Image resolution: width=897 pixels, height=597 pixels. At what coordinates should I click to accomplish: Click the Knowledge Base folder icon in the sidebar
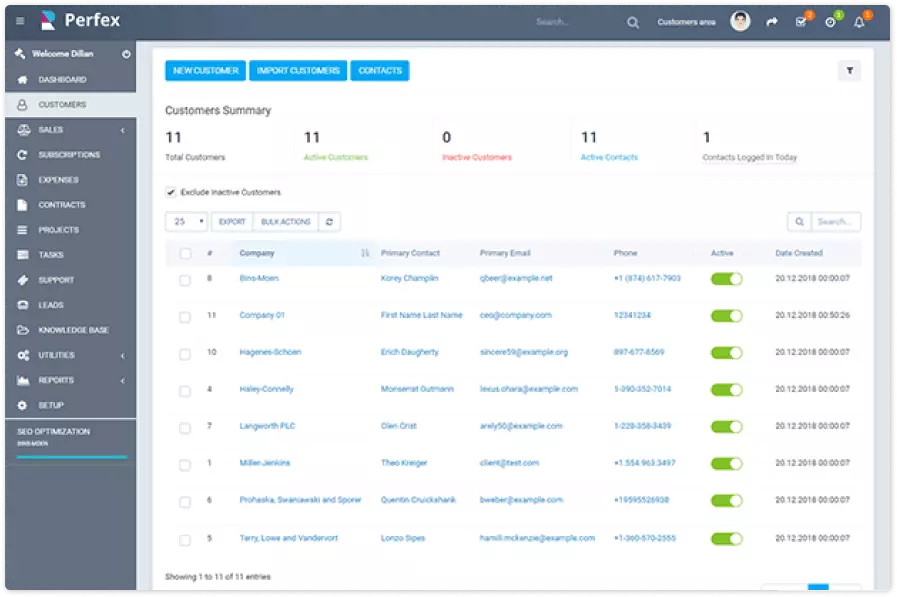(22, 330)
